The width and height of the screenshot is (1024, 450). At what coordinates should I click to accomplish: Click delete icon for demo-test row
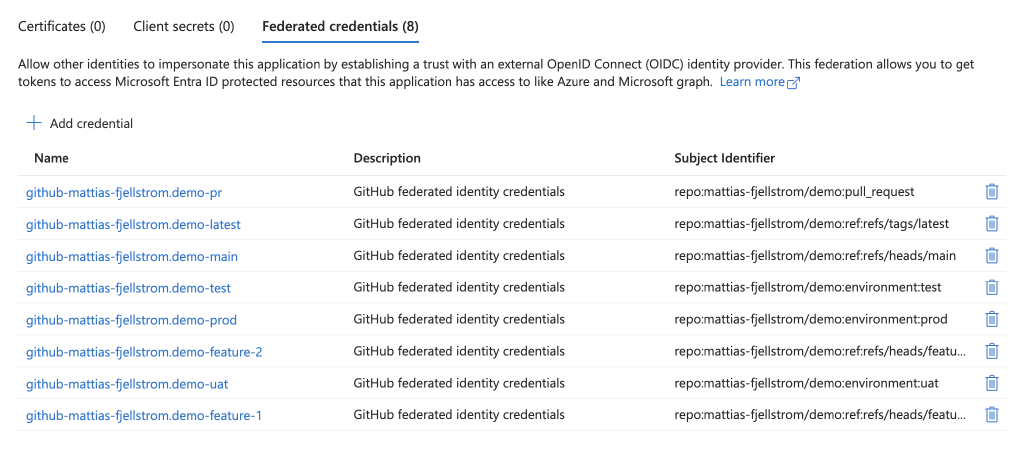[x=991, y=287]
